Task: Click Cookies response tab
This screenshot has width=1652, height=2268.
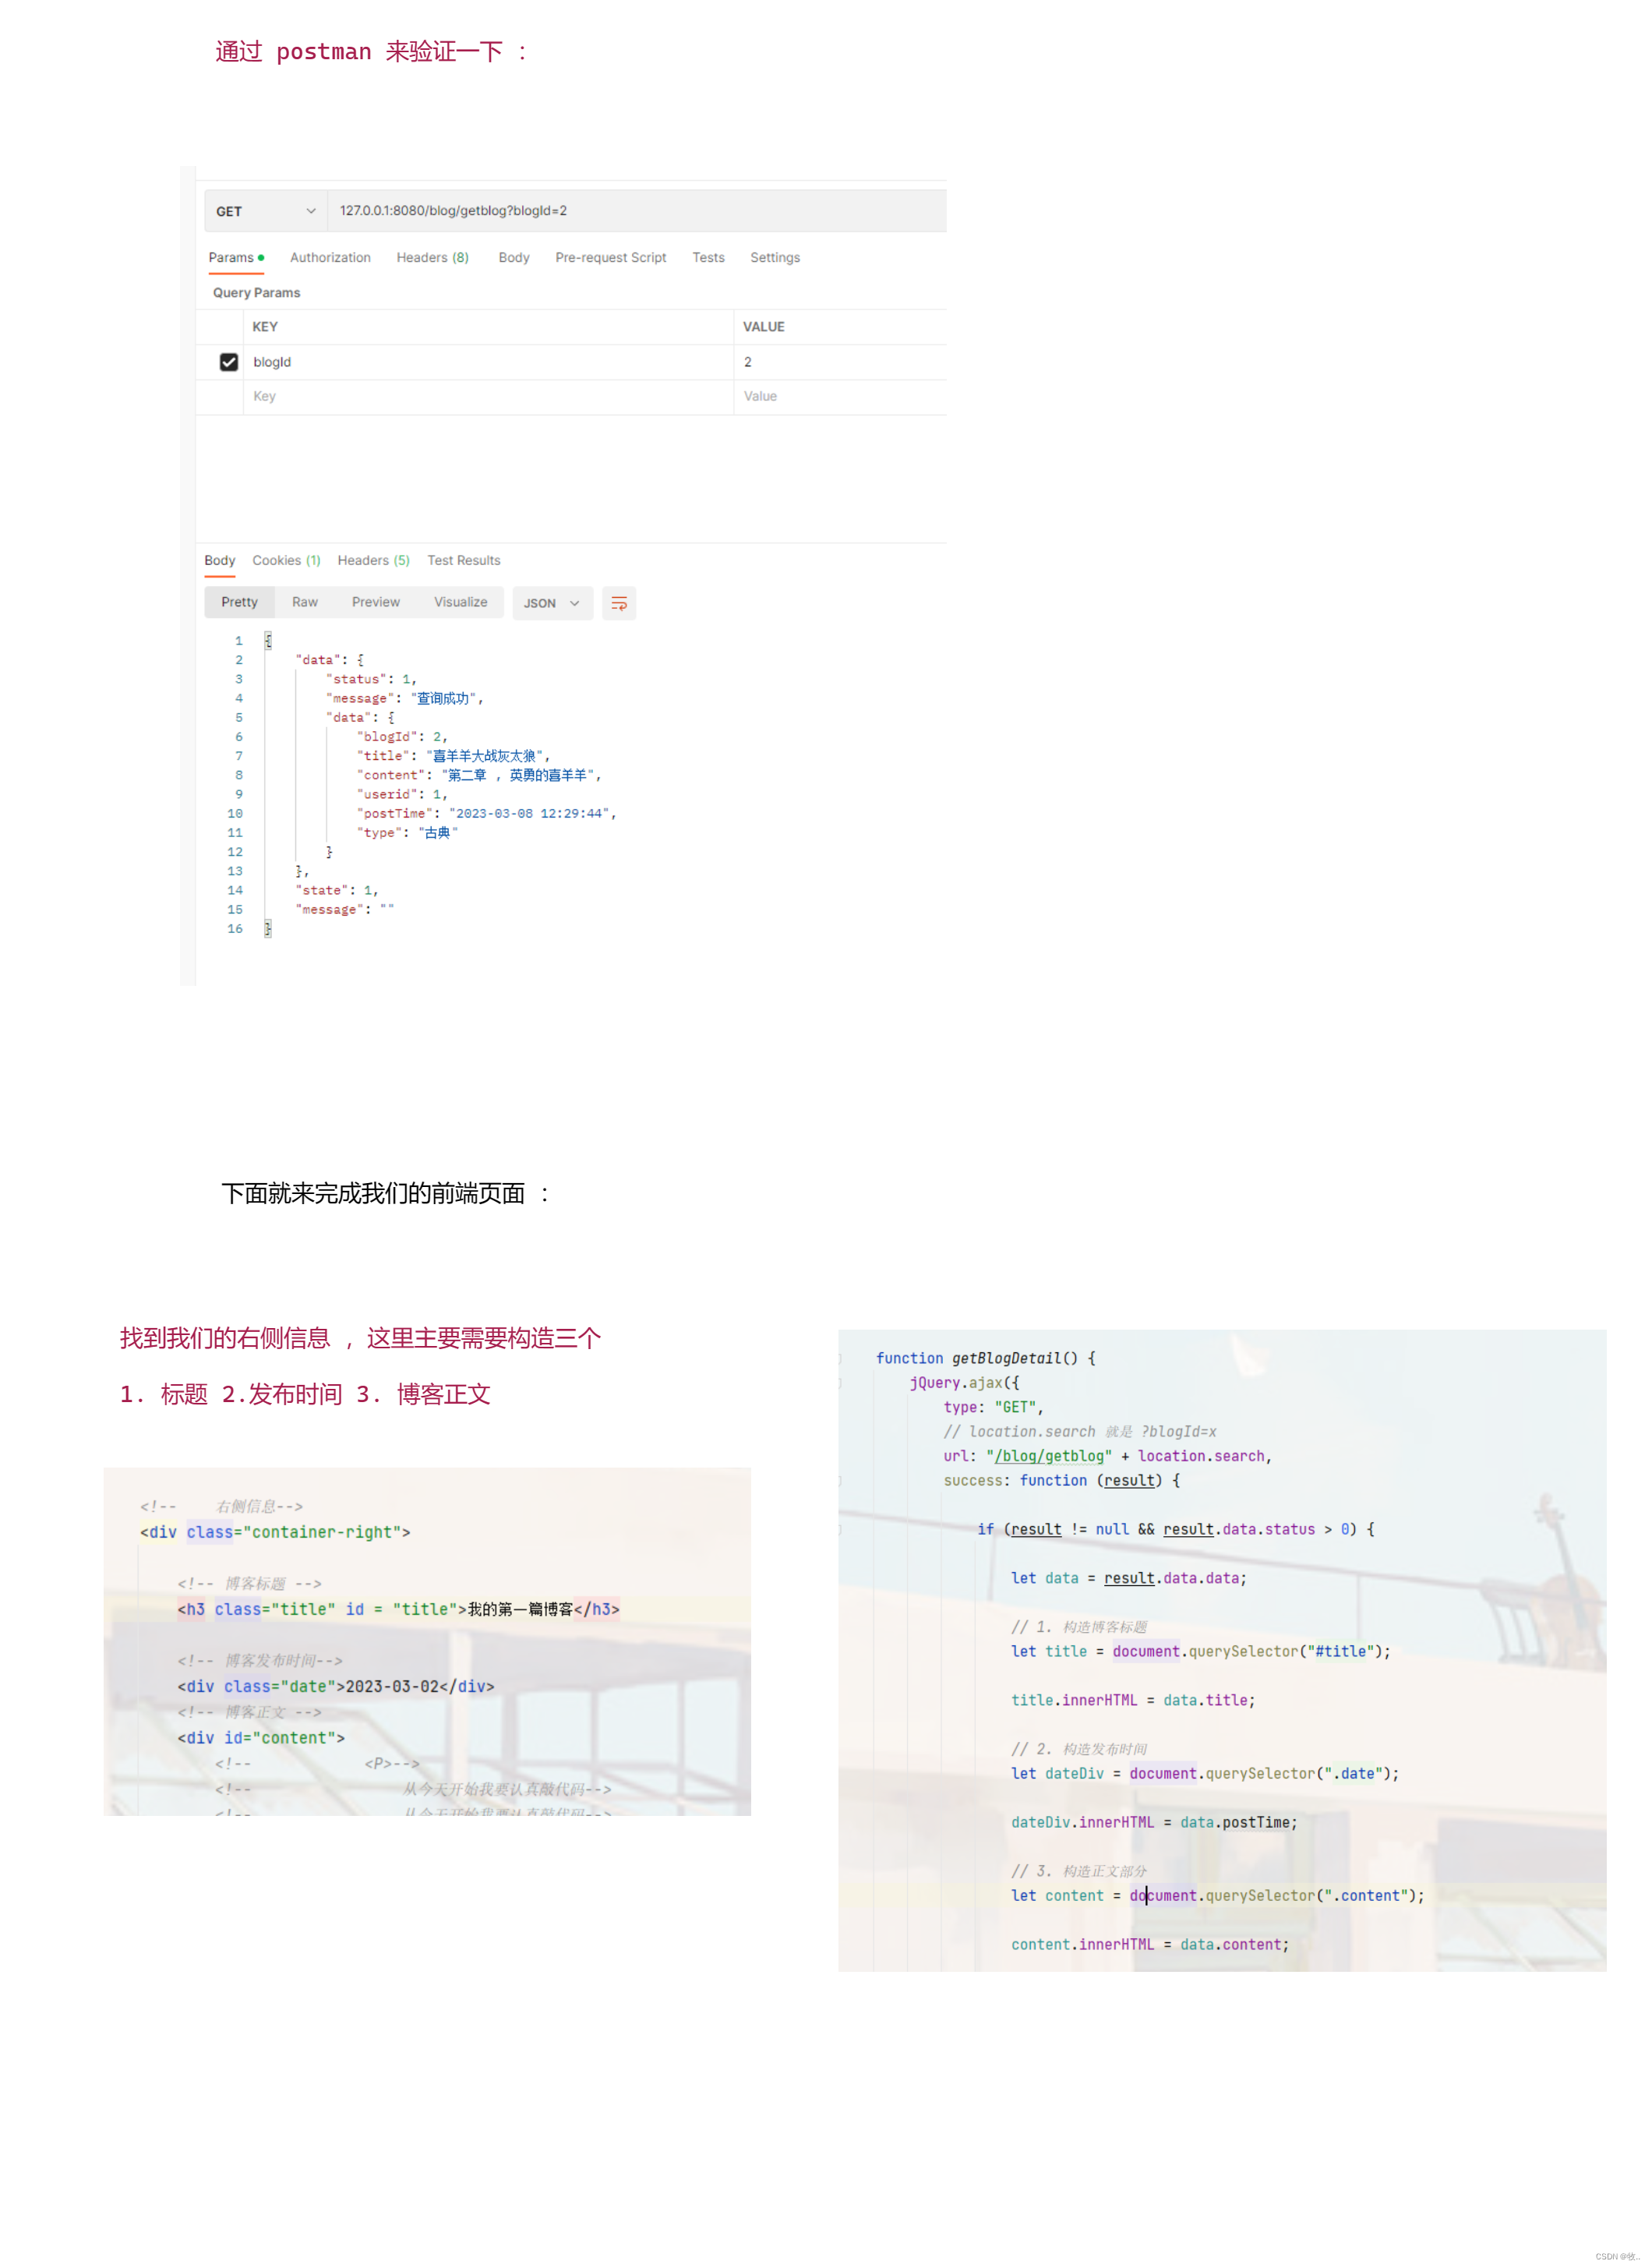Action: 287,560
